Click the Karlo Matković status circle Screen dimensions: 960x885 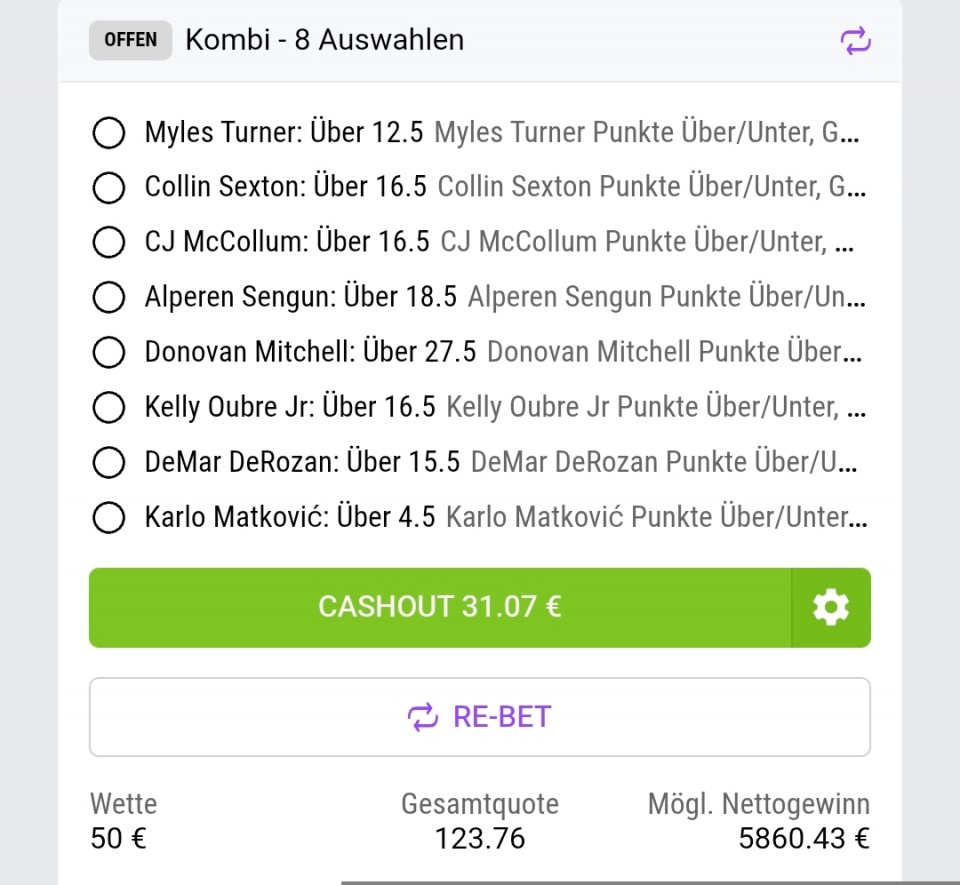click(x=108, y=517)
